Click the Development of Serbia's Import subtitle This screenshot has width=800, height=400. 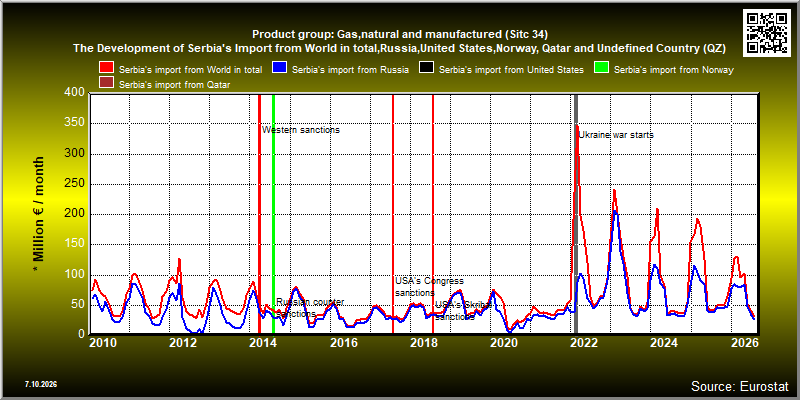[x=400, y=48]
